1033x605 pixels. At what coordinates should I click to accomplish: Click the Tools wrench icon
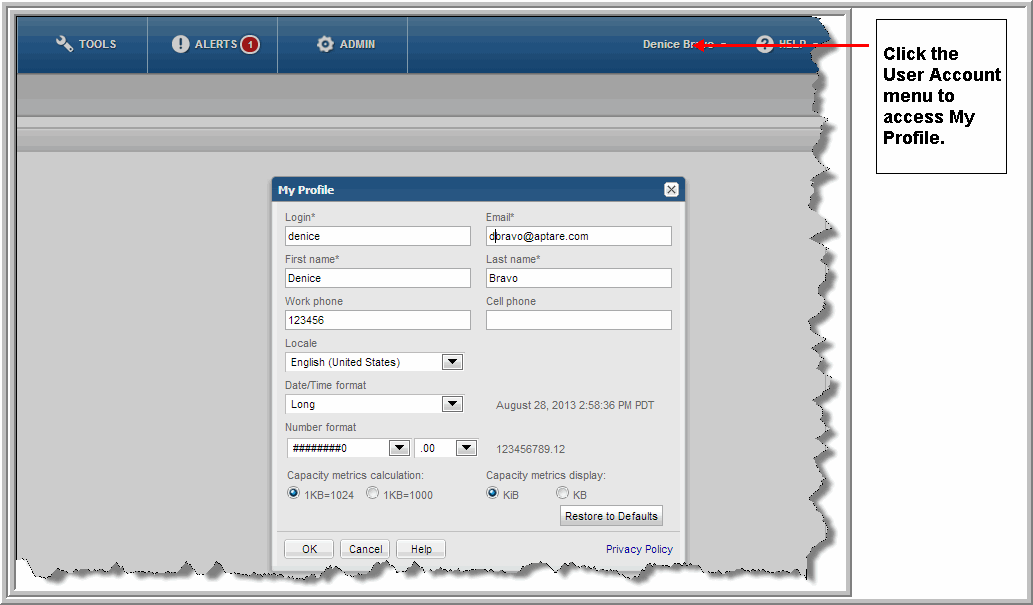coord(64,44)
